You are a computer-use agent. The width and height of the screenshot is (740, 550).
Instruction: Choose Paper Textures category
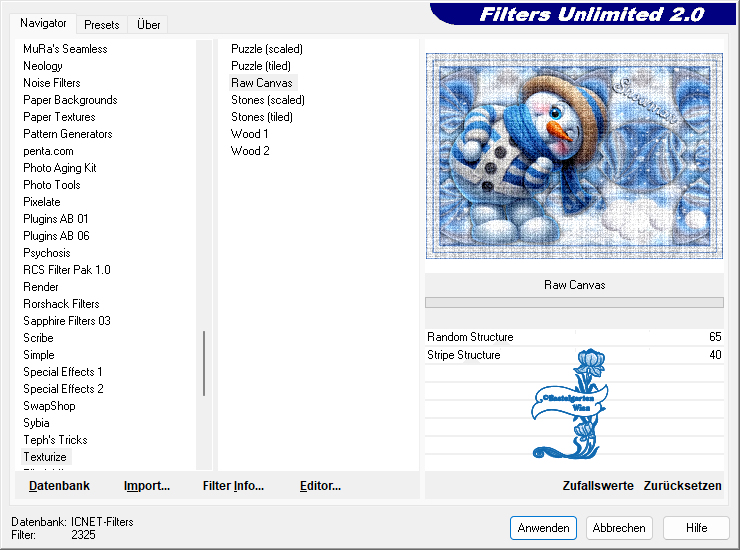pos(59,117)
